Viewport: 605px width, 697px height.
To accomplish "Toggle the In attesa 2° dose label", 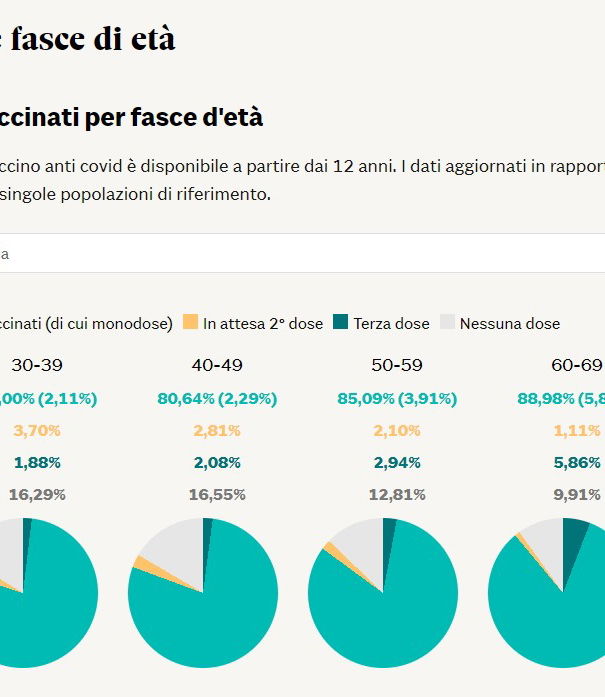I will coord(263,324).
